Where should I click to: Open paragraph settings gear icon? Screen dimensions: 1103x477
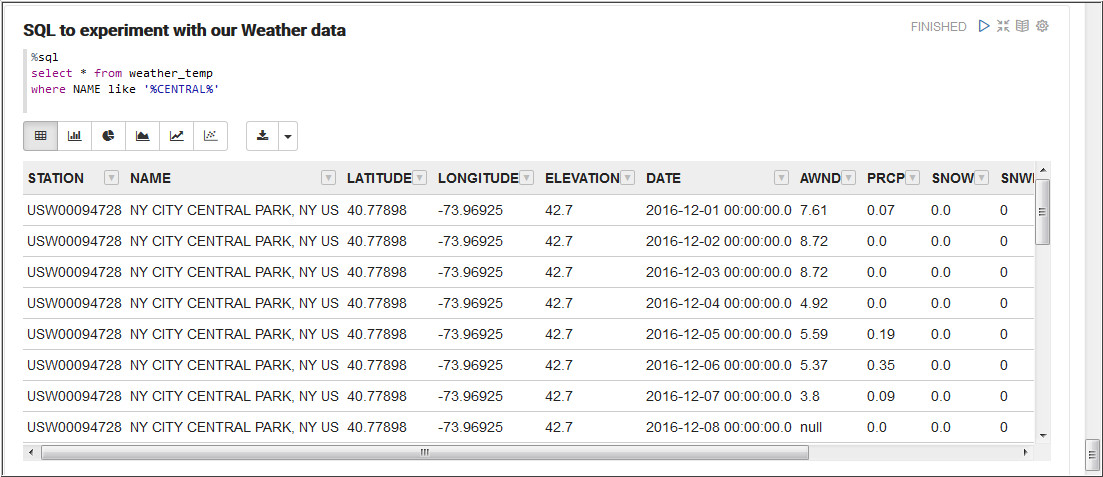click(1043, 26)
